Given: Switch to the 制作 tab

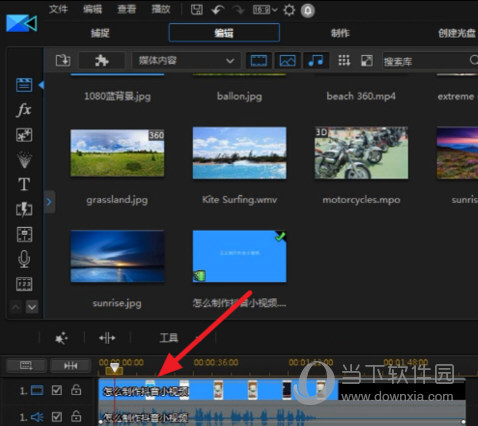Looking at the screenshot, I should [x=340, y=33].
